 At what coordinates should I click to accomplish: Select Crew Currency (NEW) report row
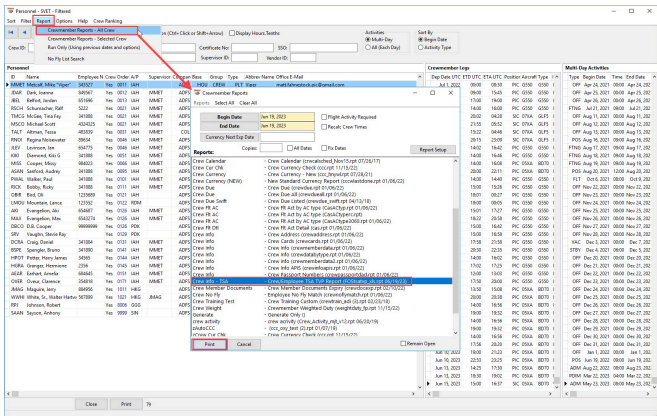322,181
